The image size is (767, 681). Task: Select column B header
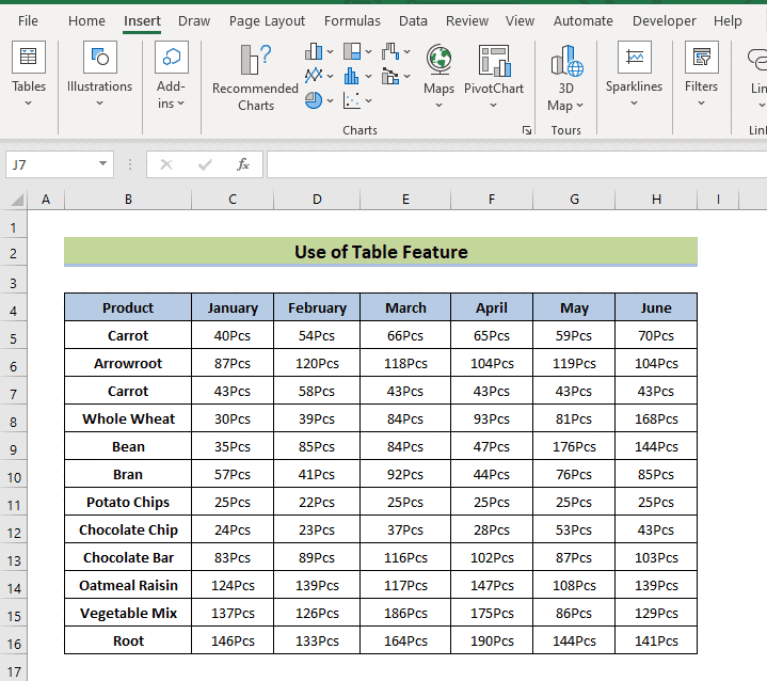128,200
